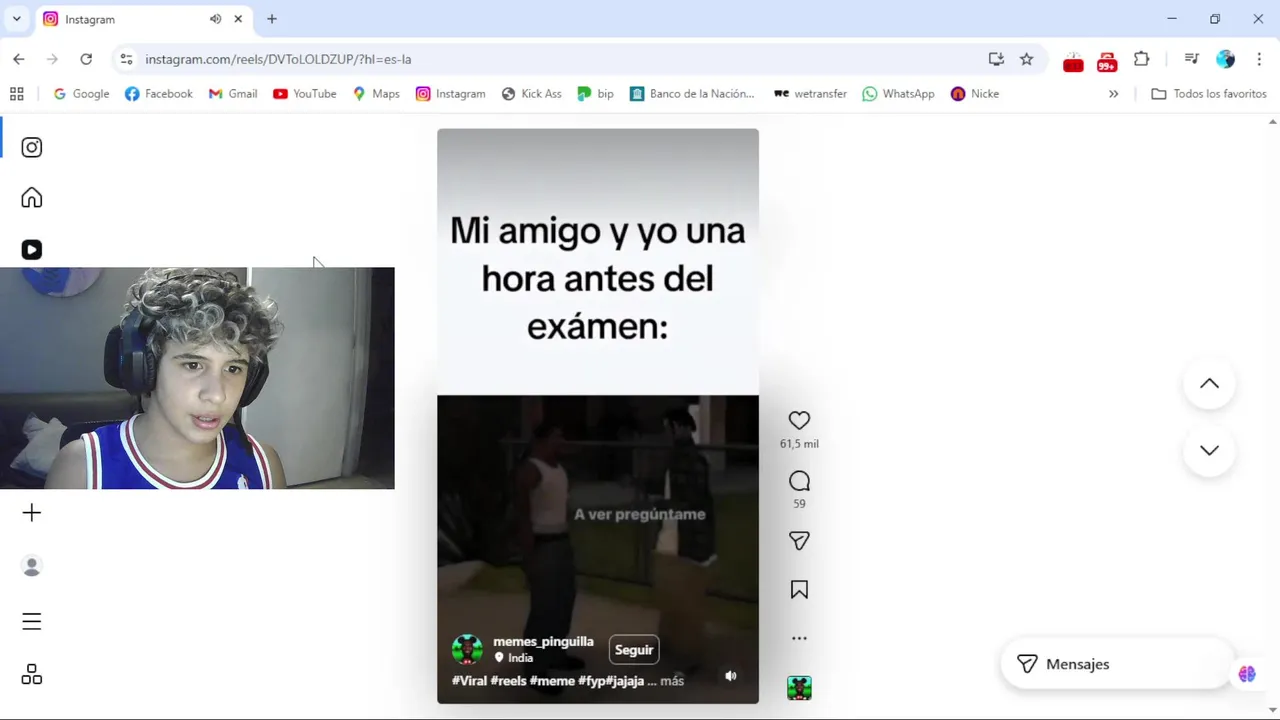The height and width of the screenshot is (720, 1280).
Task: Open Extensions puzzle icon
Action: (1141, 59)
